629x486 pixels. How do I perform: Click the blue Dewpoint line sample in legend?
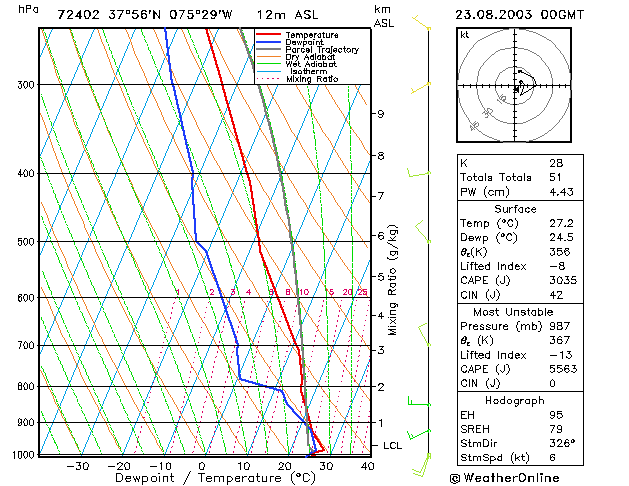268,42
